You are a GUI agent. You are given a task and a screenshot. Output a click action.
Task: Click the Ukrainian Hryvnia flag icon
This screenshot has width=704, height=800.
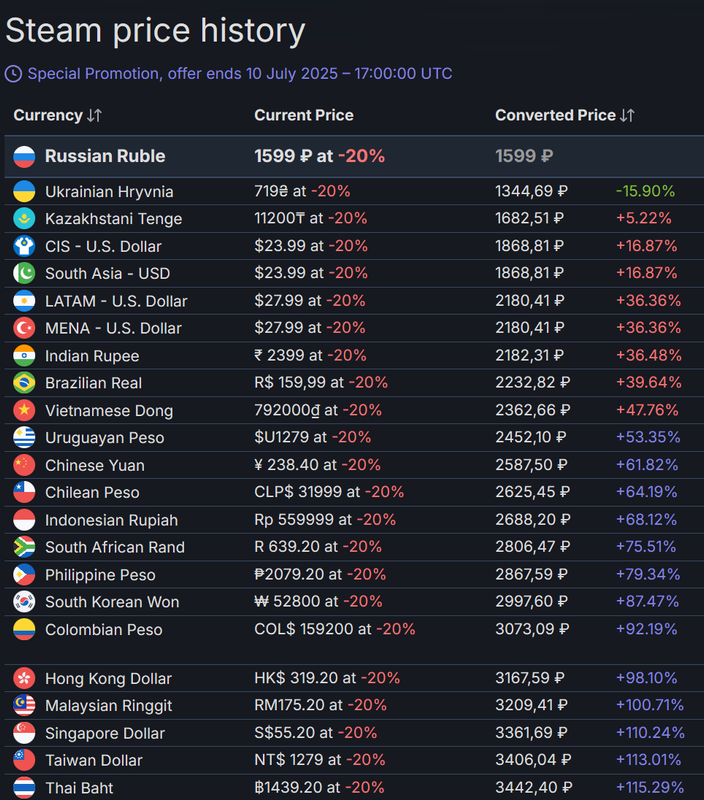[24, 191]
